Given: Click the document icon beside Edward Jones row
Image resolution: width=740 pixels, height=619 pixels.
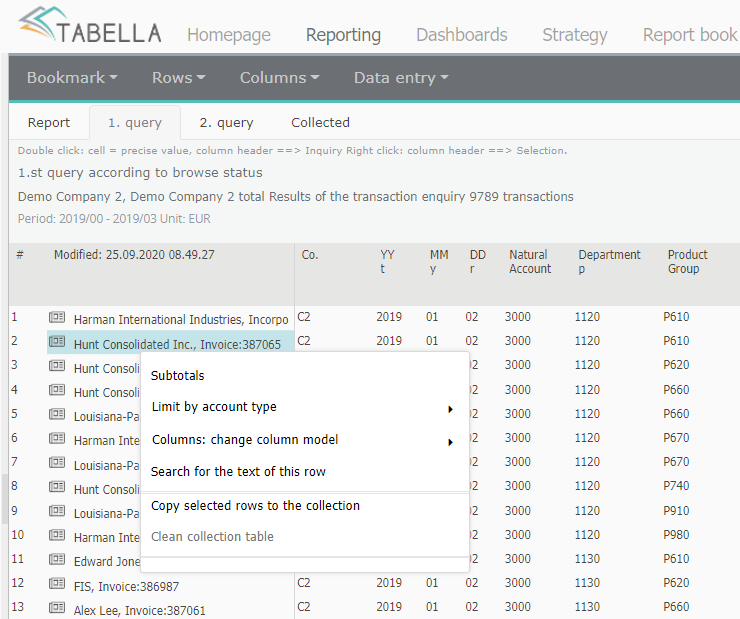Looking at the screenshot, I should pyautogui.click(x=57, y=559).
